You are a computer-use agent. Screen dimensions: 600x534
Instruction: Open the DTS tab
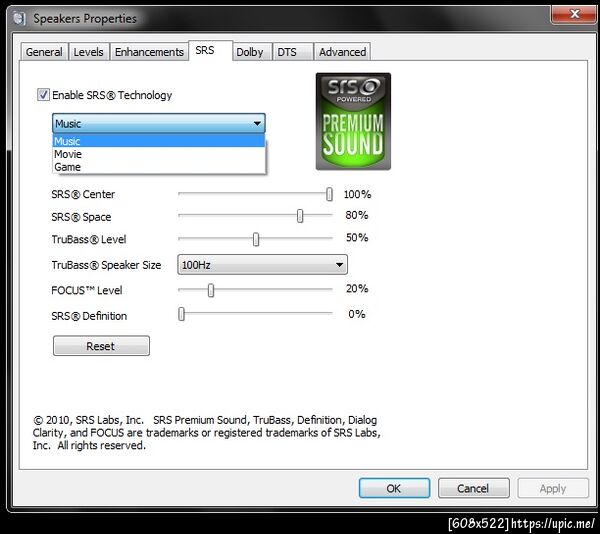[292, 52]
